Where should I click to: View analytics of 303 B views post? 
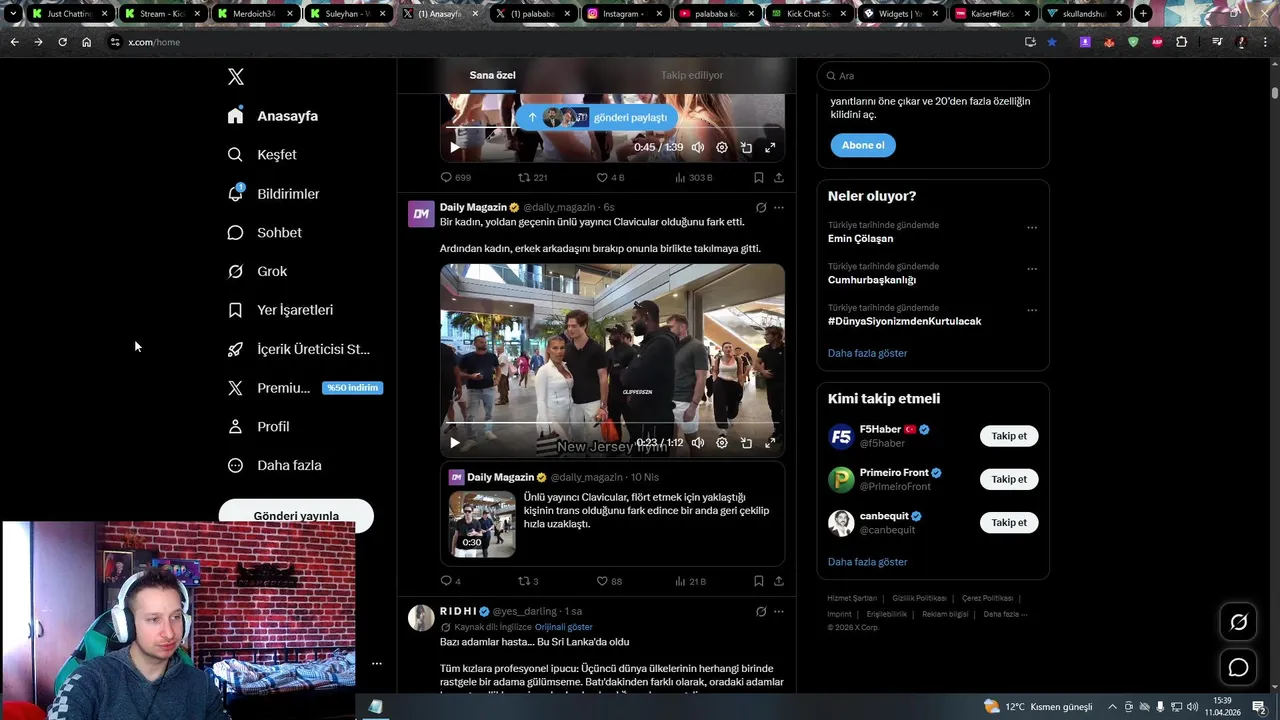693,177
